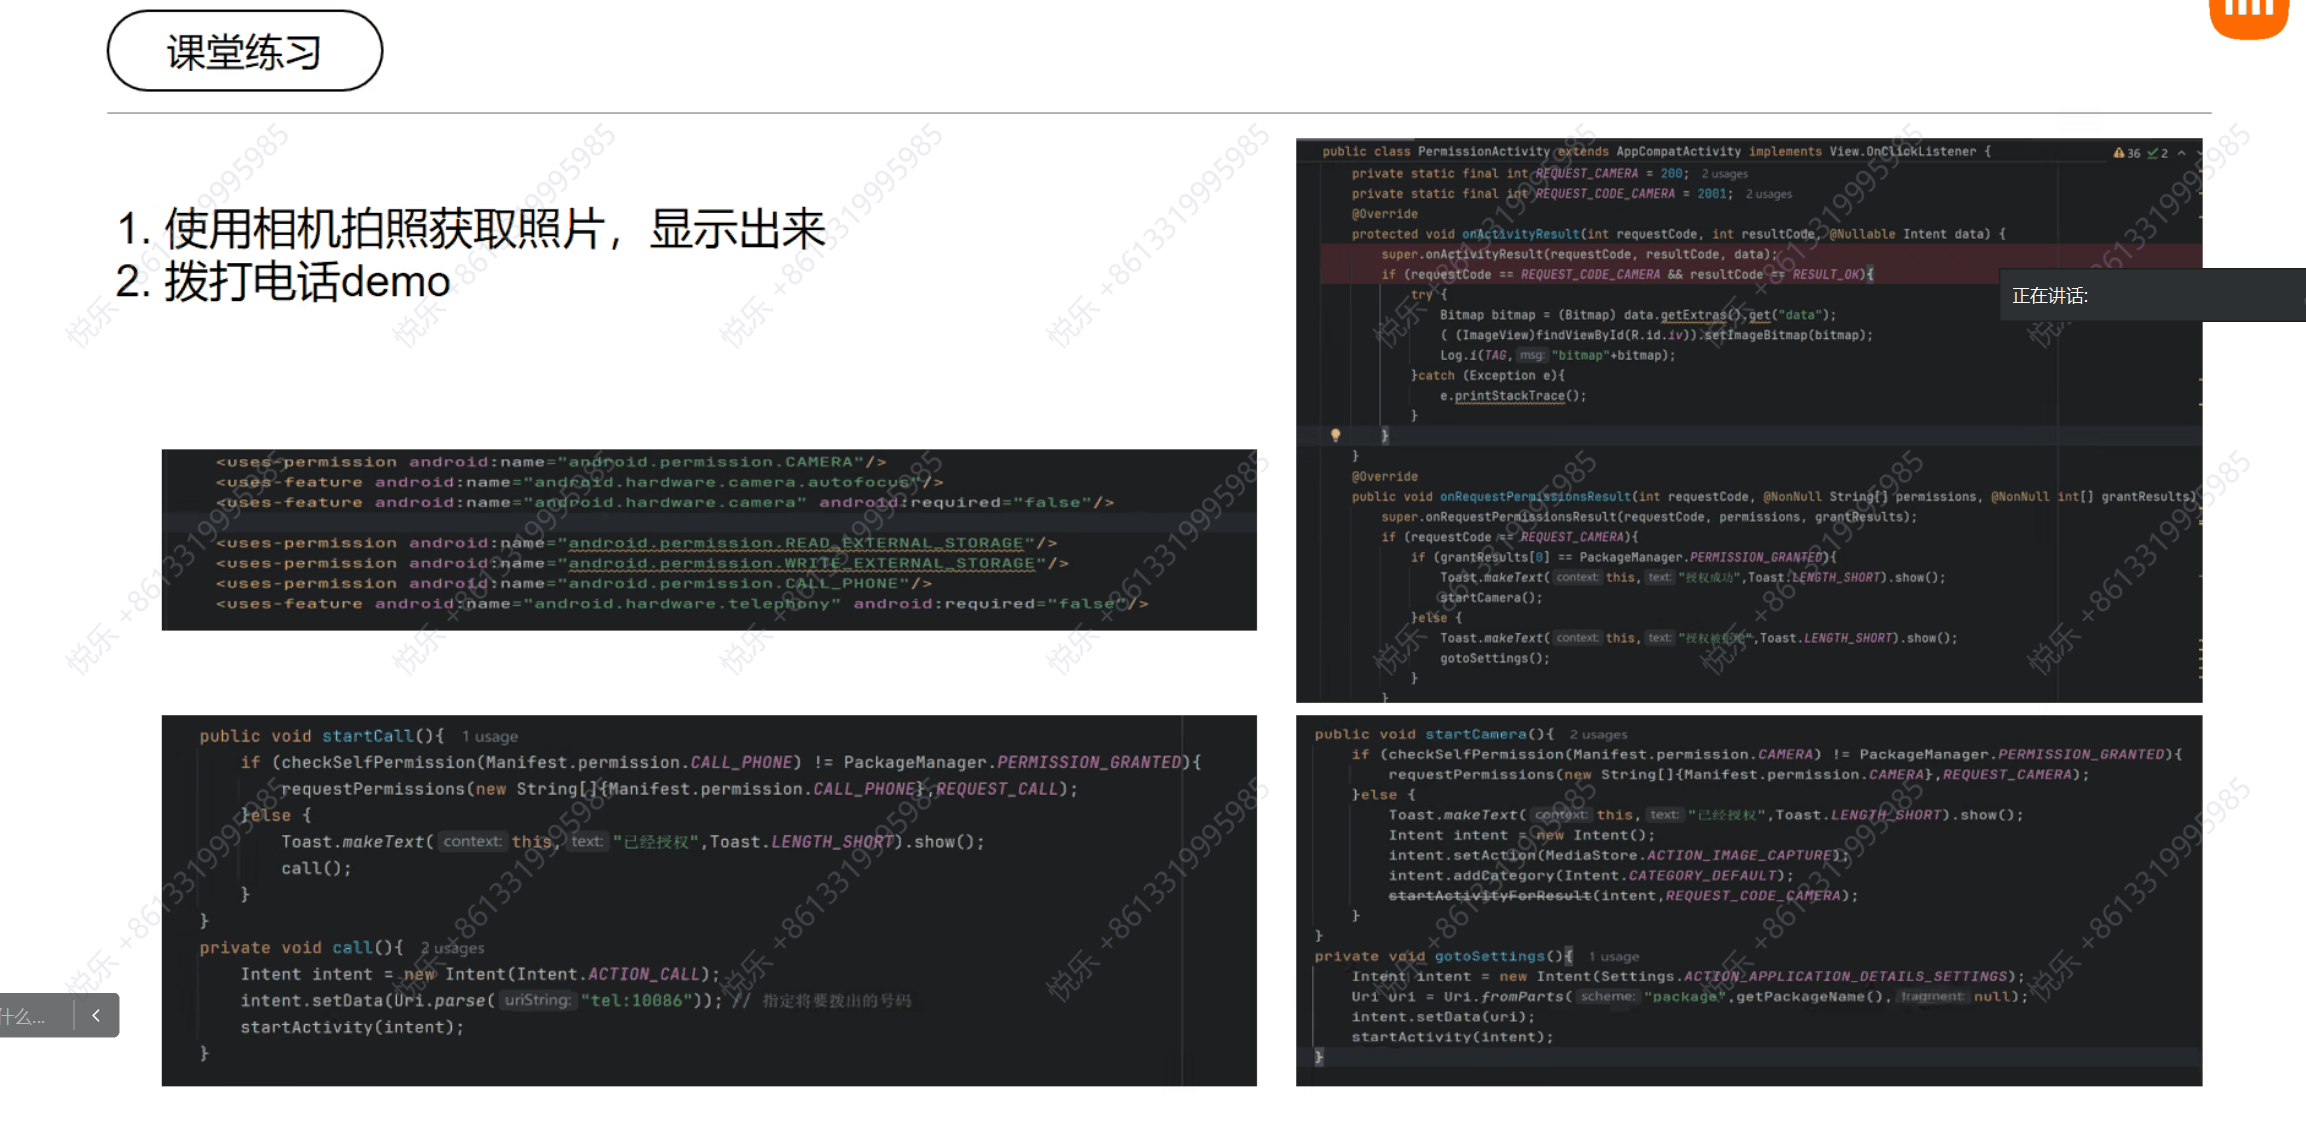
Task: Click 'startCamera();' call in permission result
Action: [1491, 597]
